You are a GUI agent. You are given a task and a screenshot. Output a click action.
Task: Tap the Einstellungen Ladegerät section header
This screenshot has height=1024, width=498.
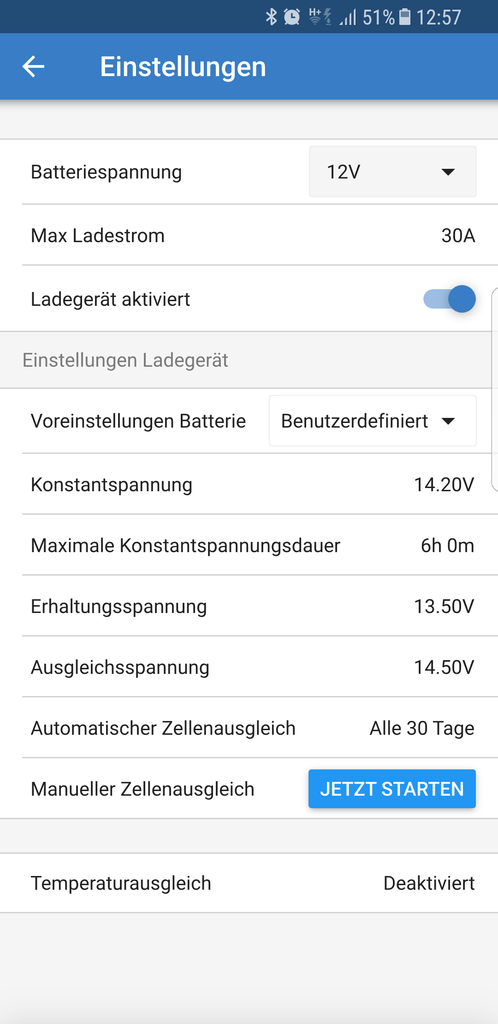tap(125, 360)
